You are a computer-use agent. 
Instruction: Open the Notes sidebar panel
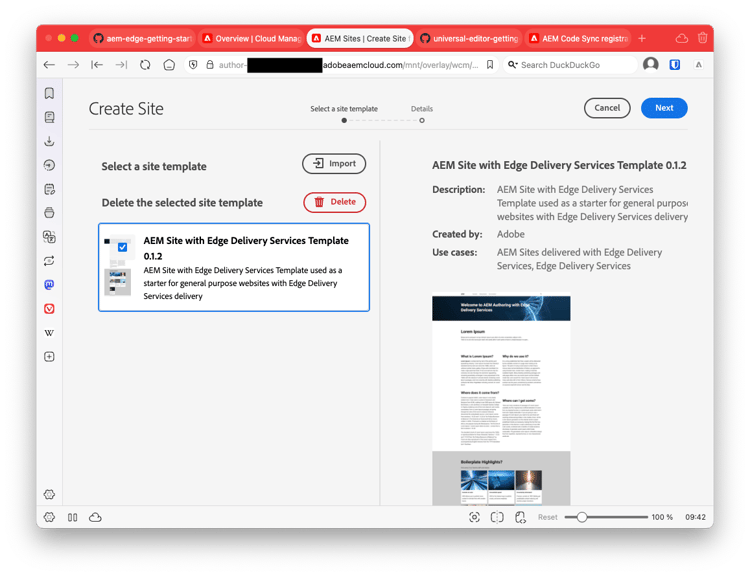pyautogui.click(x=49, y=189)
